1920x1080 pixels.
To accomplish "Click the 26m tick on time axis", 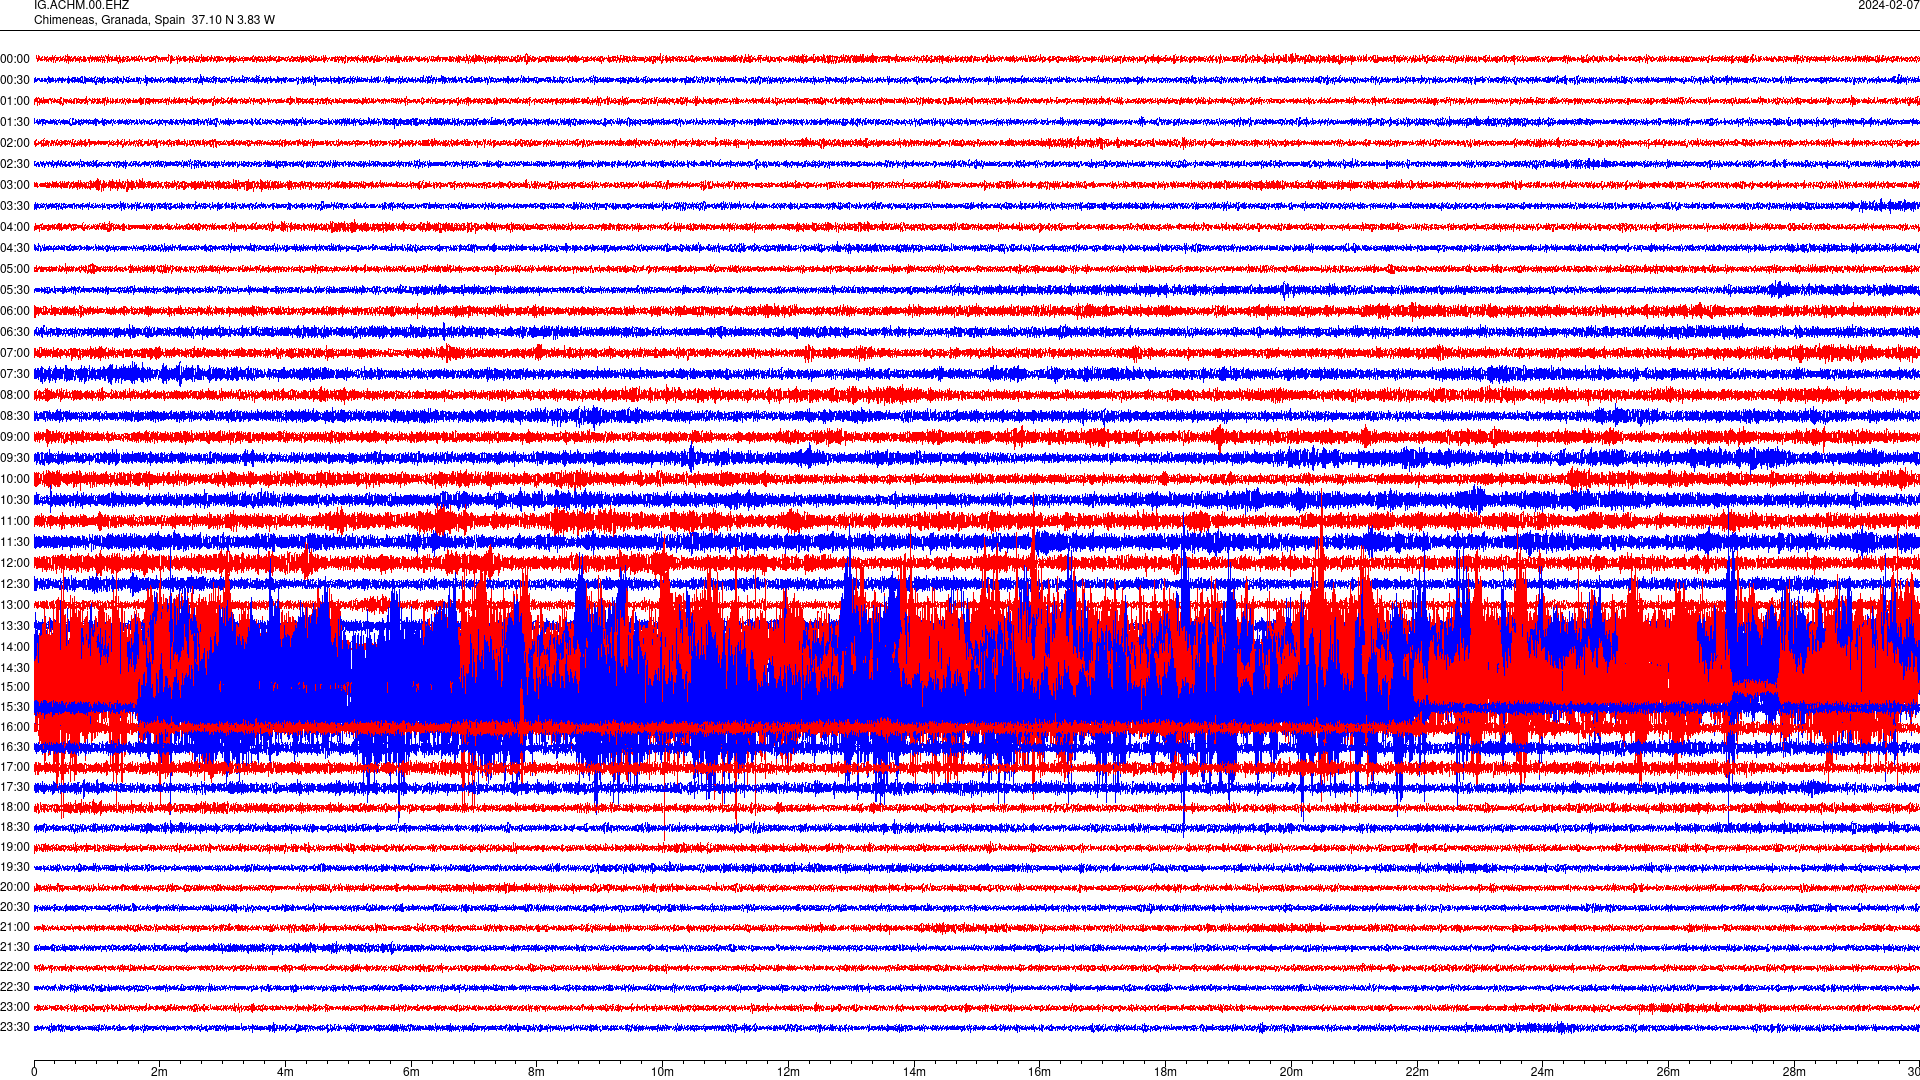I will [x=1668, y=1072].
